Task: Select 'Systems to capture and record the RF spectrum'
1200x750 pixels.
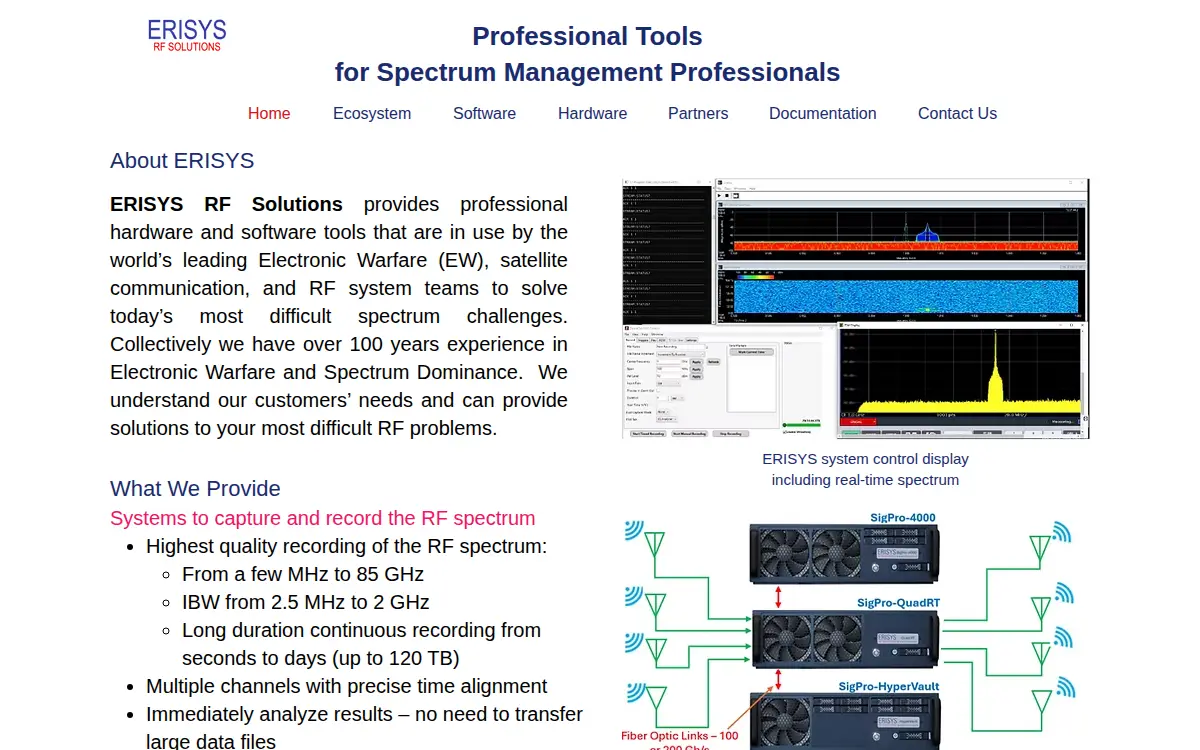Action: (323, 518)
